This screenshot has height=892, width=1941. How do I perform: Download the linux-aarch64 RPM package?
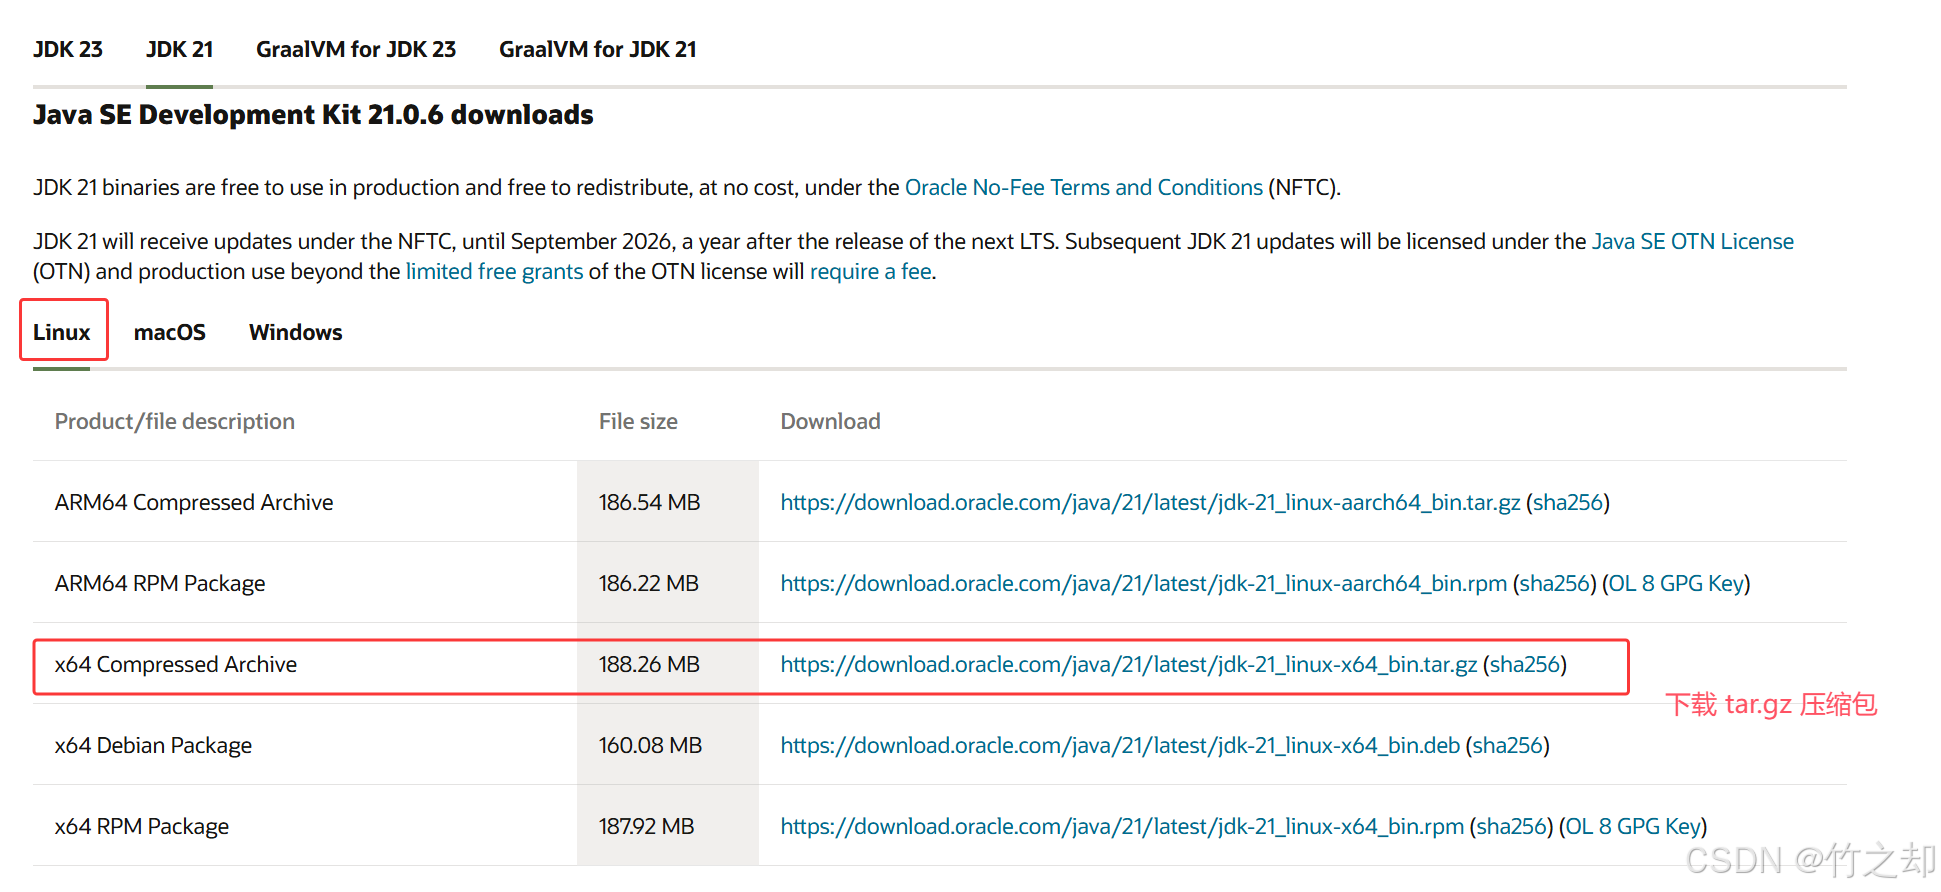click(1144, 583)
